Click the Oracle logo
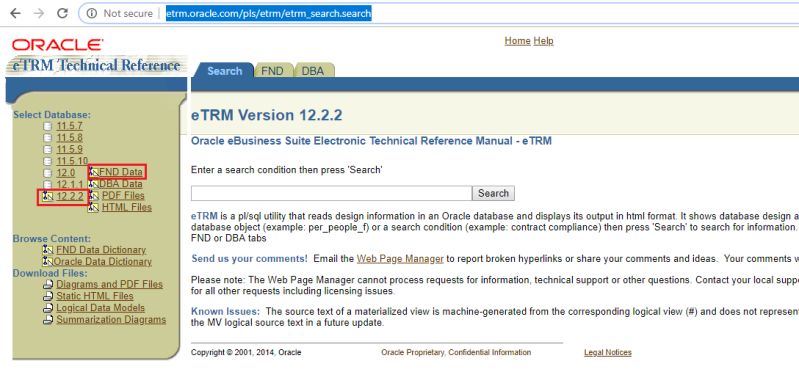799x383 pixels. click(x=58, y=45)
